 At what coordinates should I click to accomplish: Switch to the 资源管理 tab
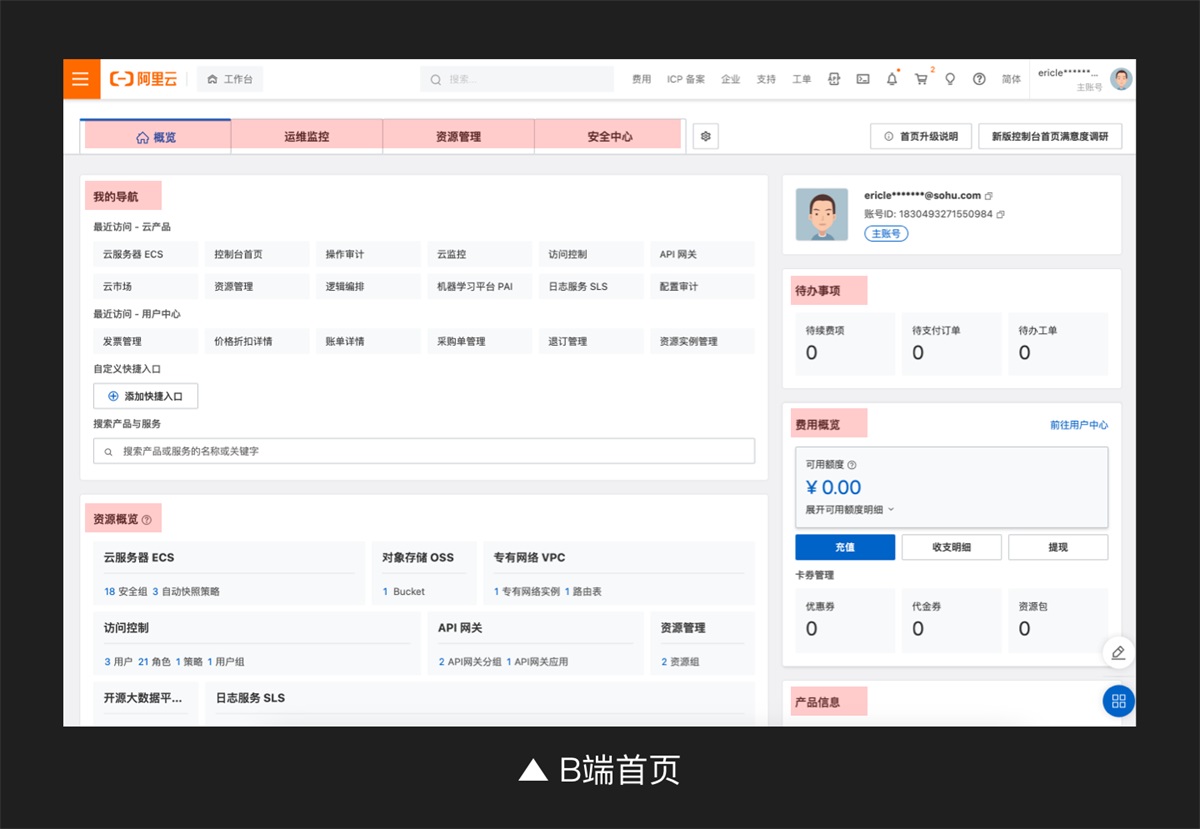click(x=459, y=137)
